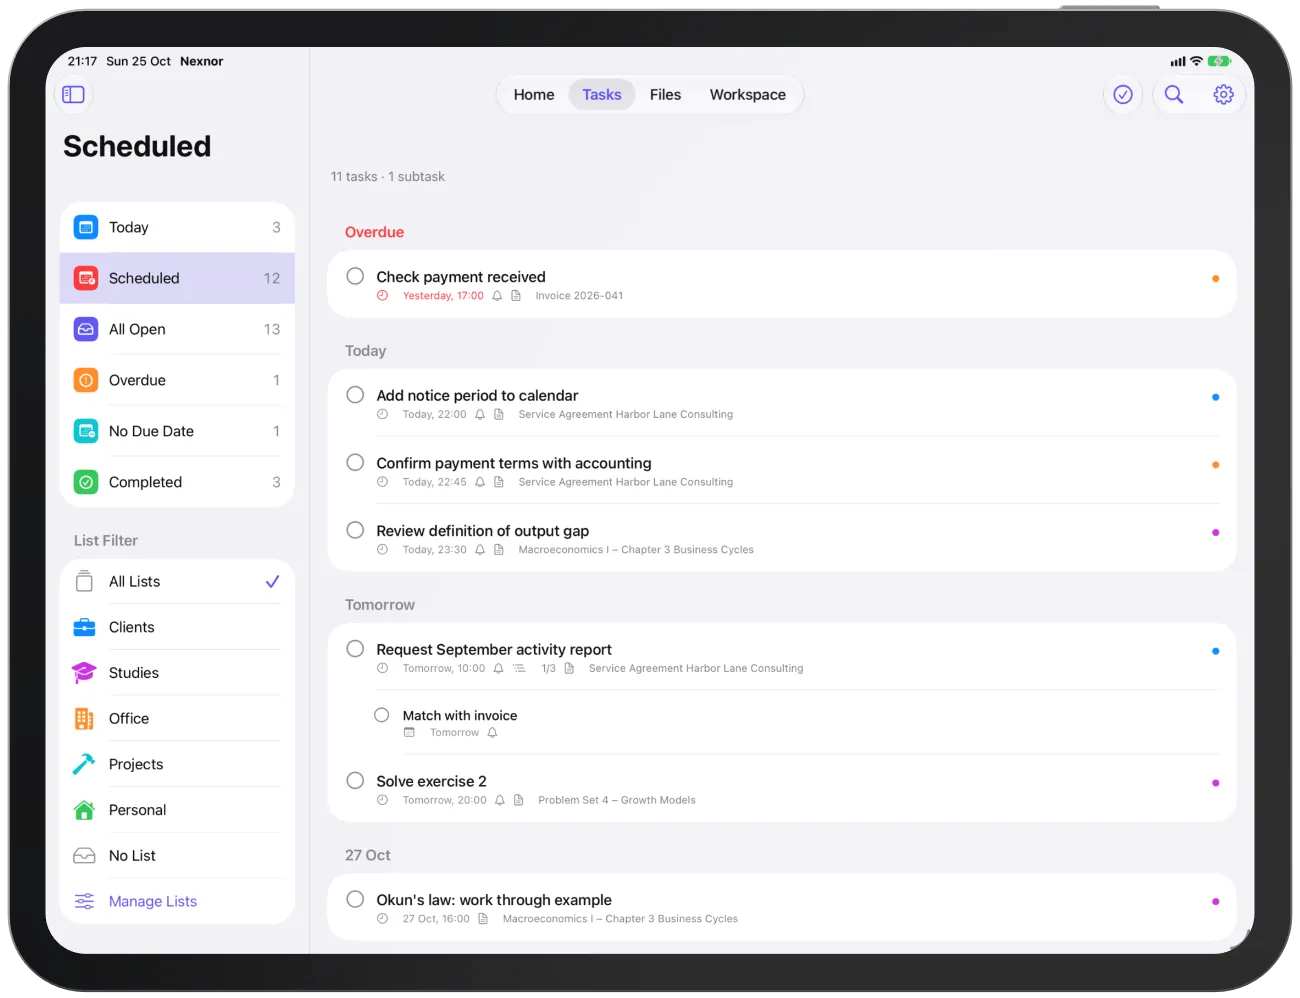The width and height of the screenshot is (1300, 998).
Task: Open the Files tab
Action: (665, 95)
